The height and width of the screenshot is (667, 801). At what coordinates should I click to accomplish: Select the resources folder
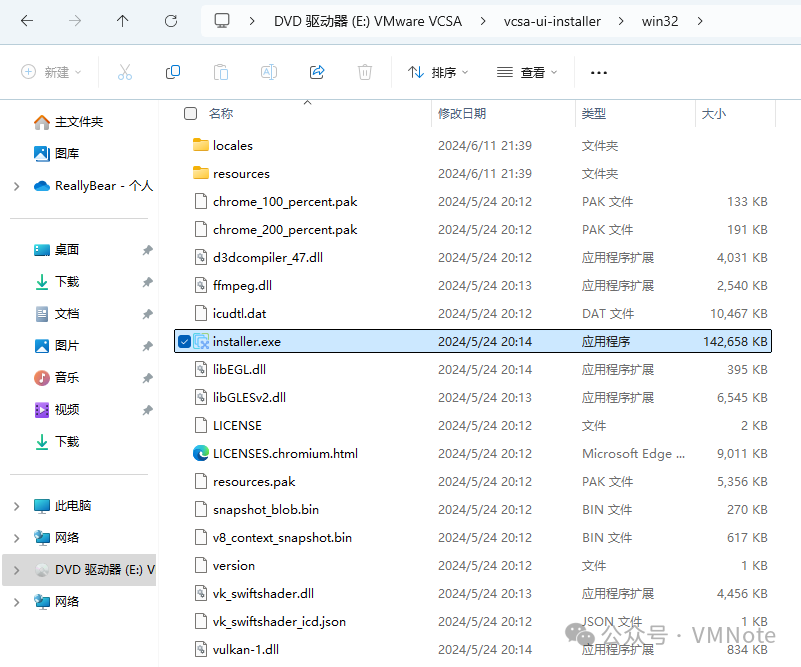pos(241,174)
